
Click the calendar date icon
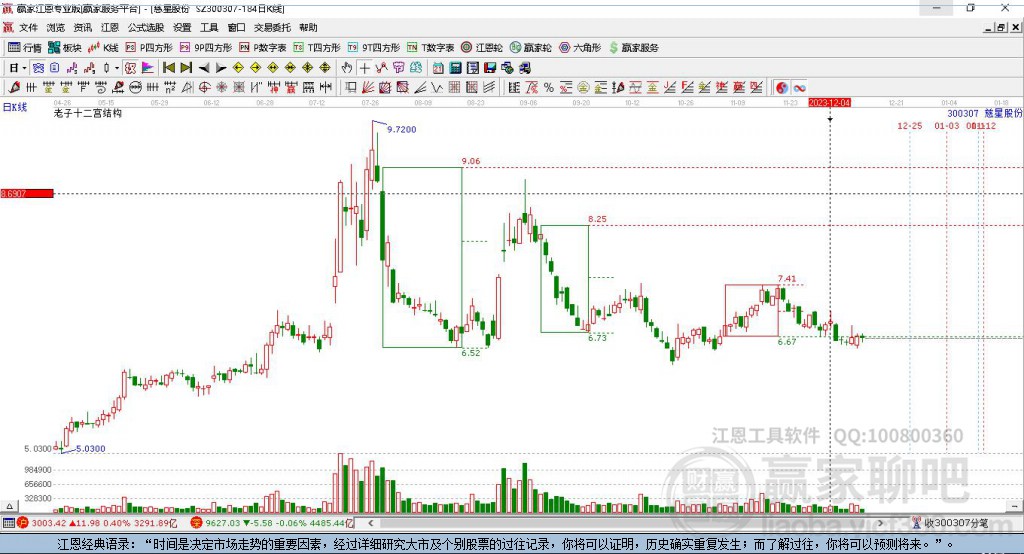[x=438, y=68]
